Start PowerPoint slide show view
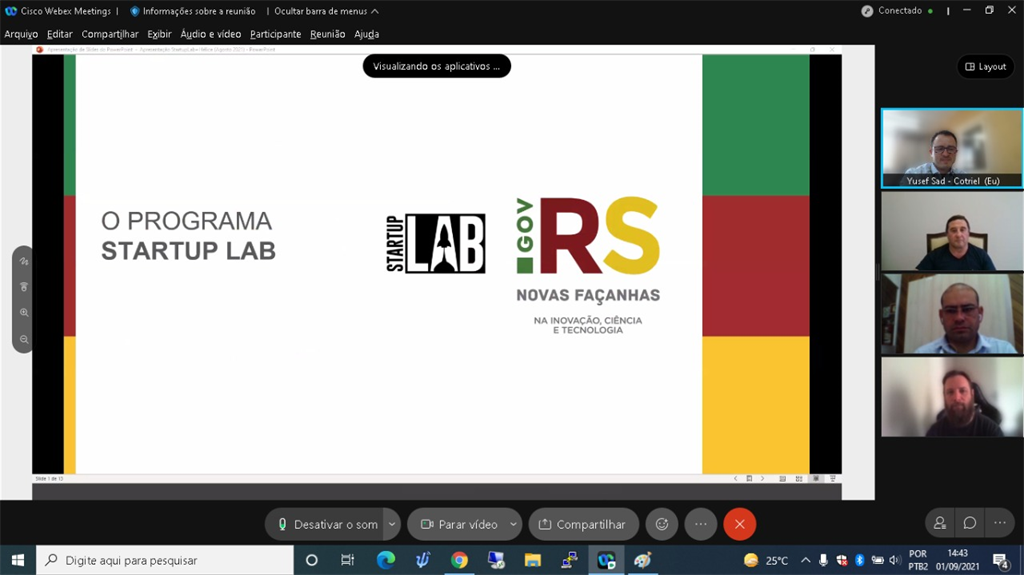Viewport: 1024px width, 575px height. (832, 479)
